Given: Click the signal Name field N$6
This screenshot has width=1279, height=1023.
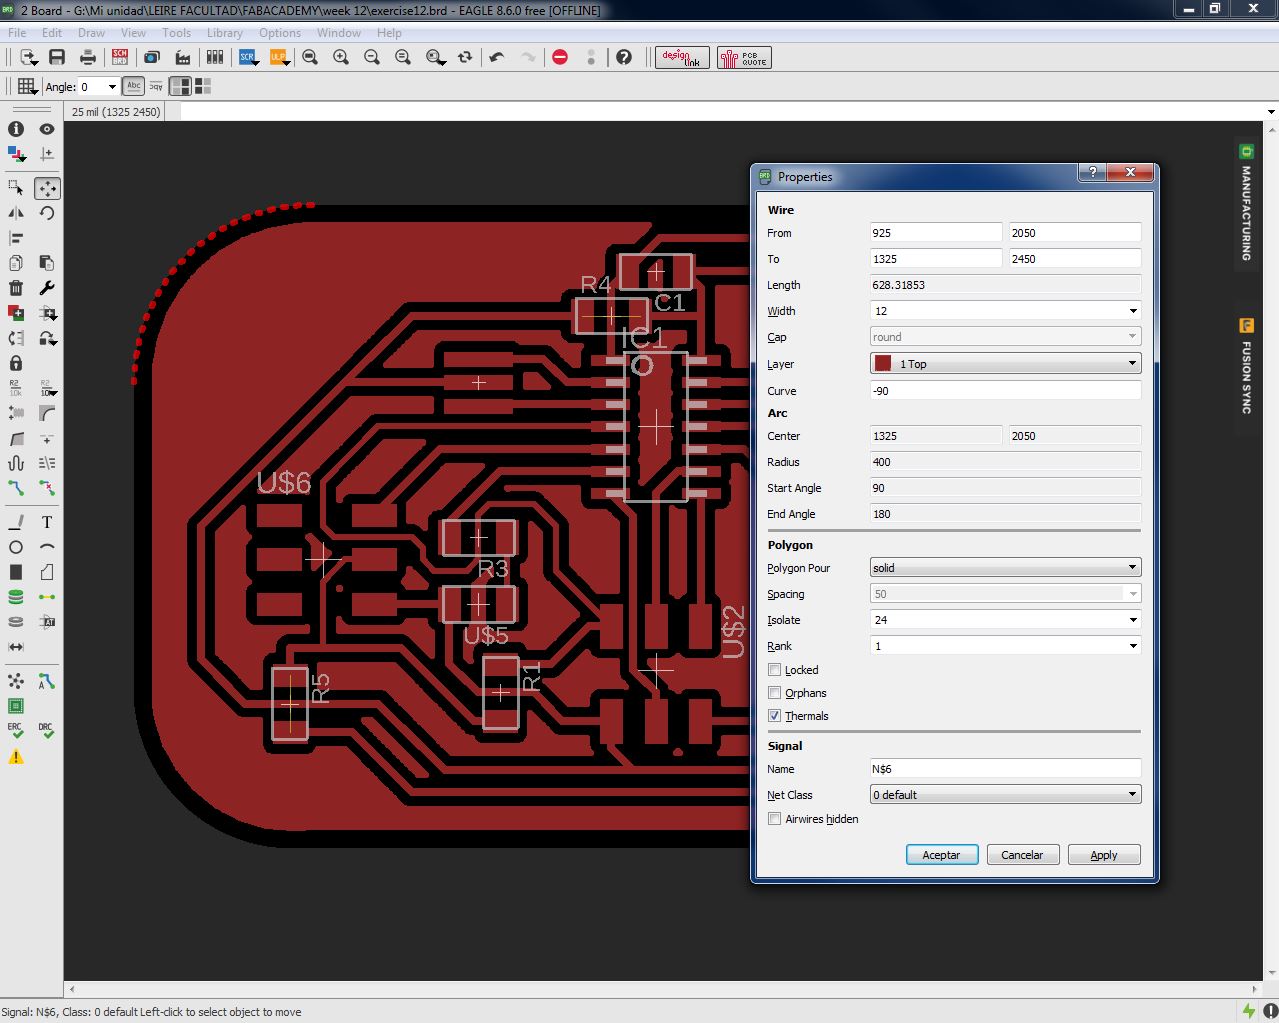Looking at the screenshot, I should (1005, 769).
